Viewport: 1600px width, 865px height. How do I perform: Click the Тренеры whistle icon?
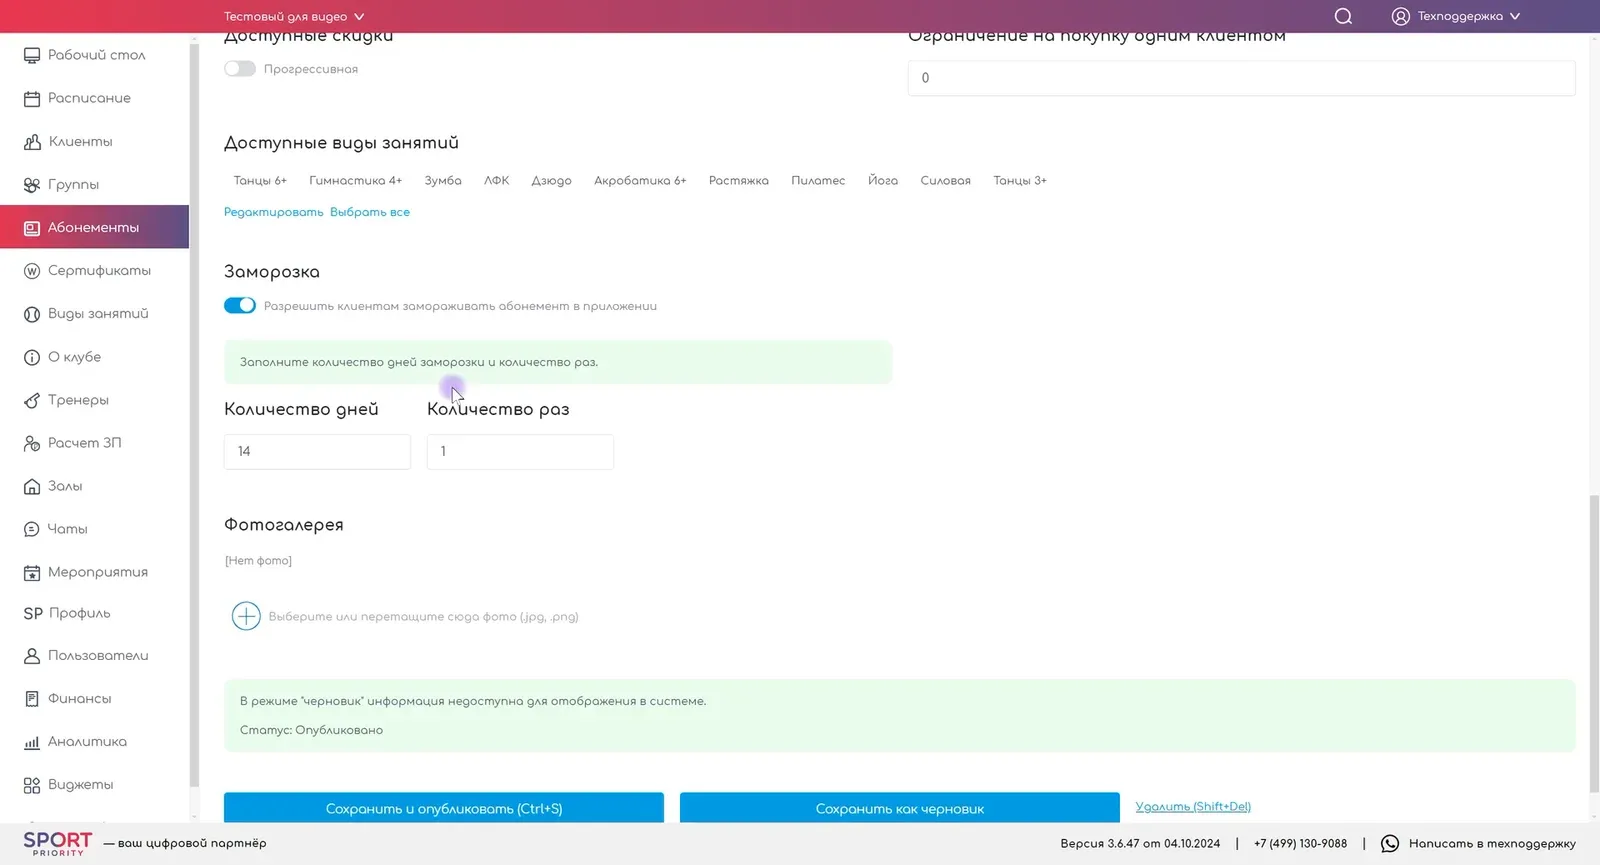pos(32,400)
